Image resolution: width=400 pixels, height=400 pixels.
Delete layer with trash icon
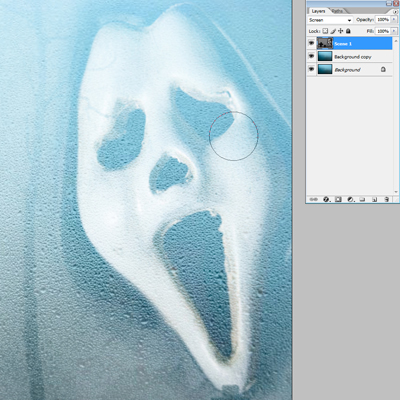point(386,199)
